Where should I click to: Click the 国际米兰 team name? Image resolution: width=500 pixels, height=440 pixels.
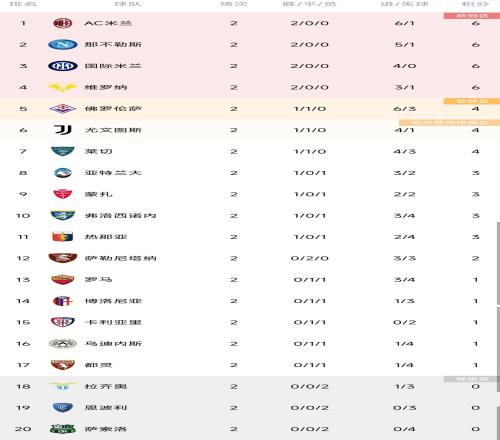(113, 66)
